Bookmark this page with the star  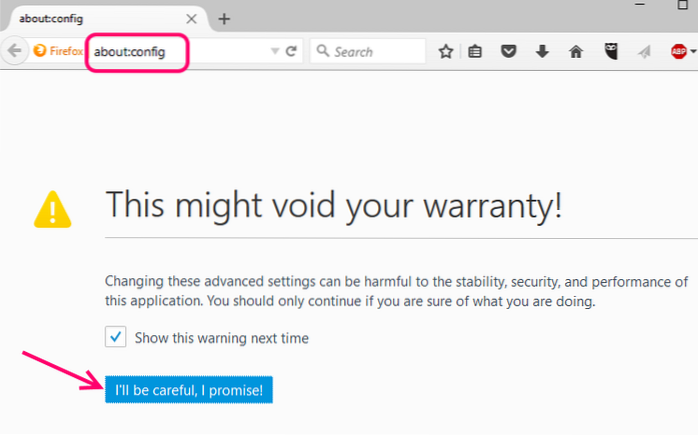pos(446,51)
